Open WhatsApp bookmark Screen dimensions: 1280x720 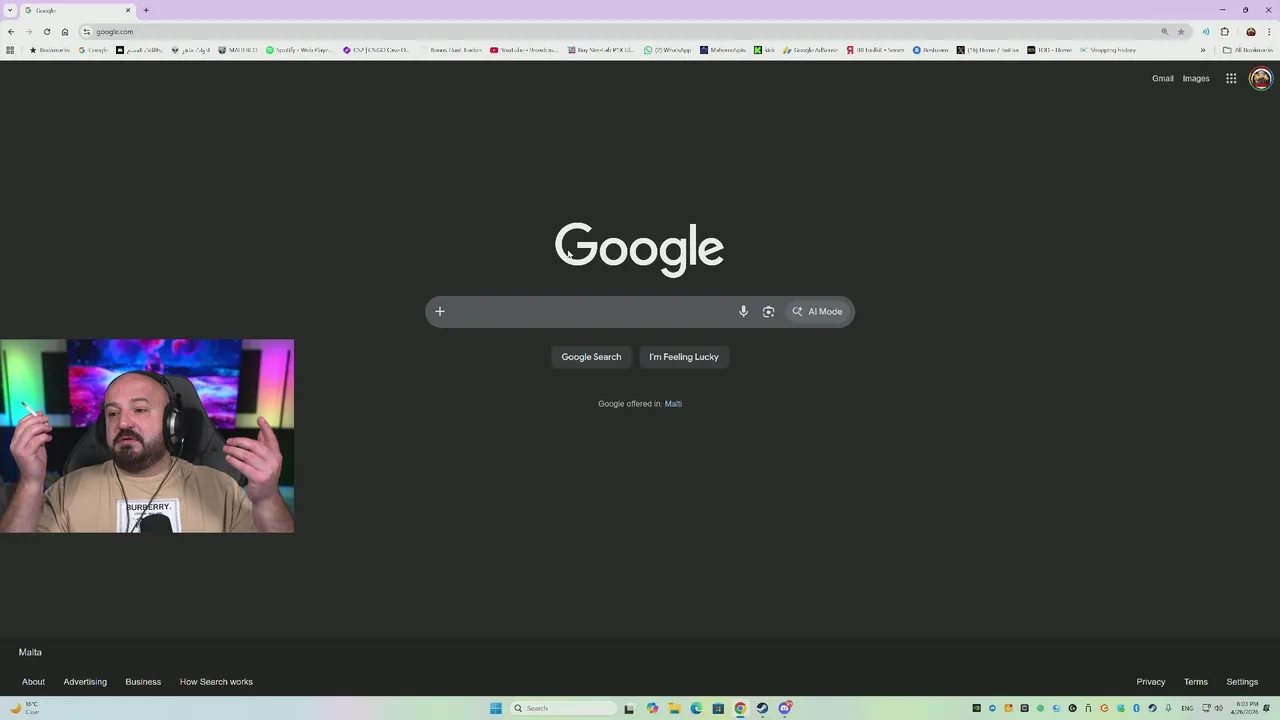667,50
